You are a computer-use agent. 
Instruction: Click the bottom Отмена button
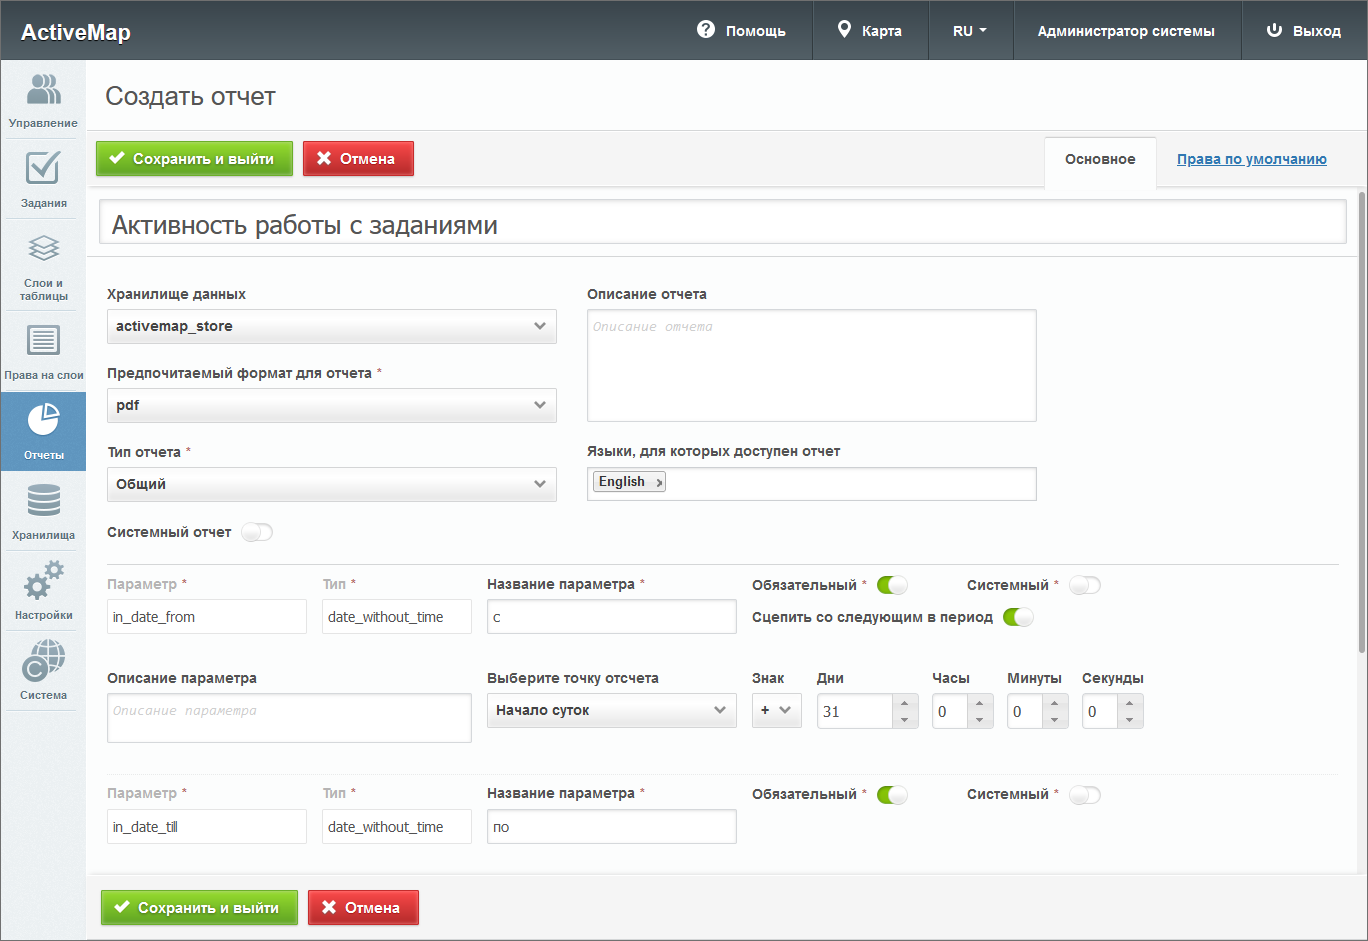(363, 907)
